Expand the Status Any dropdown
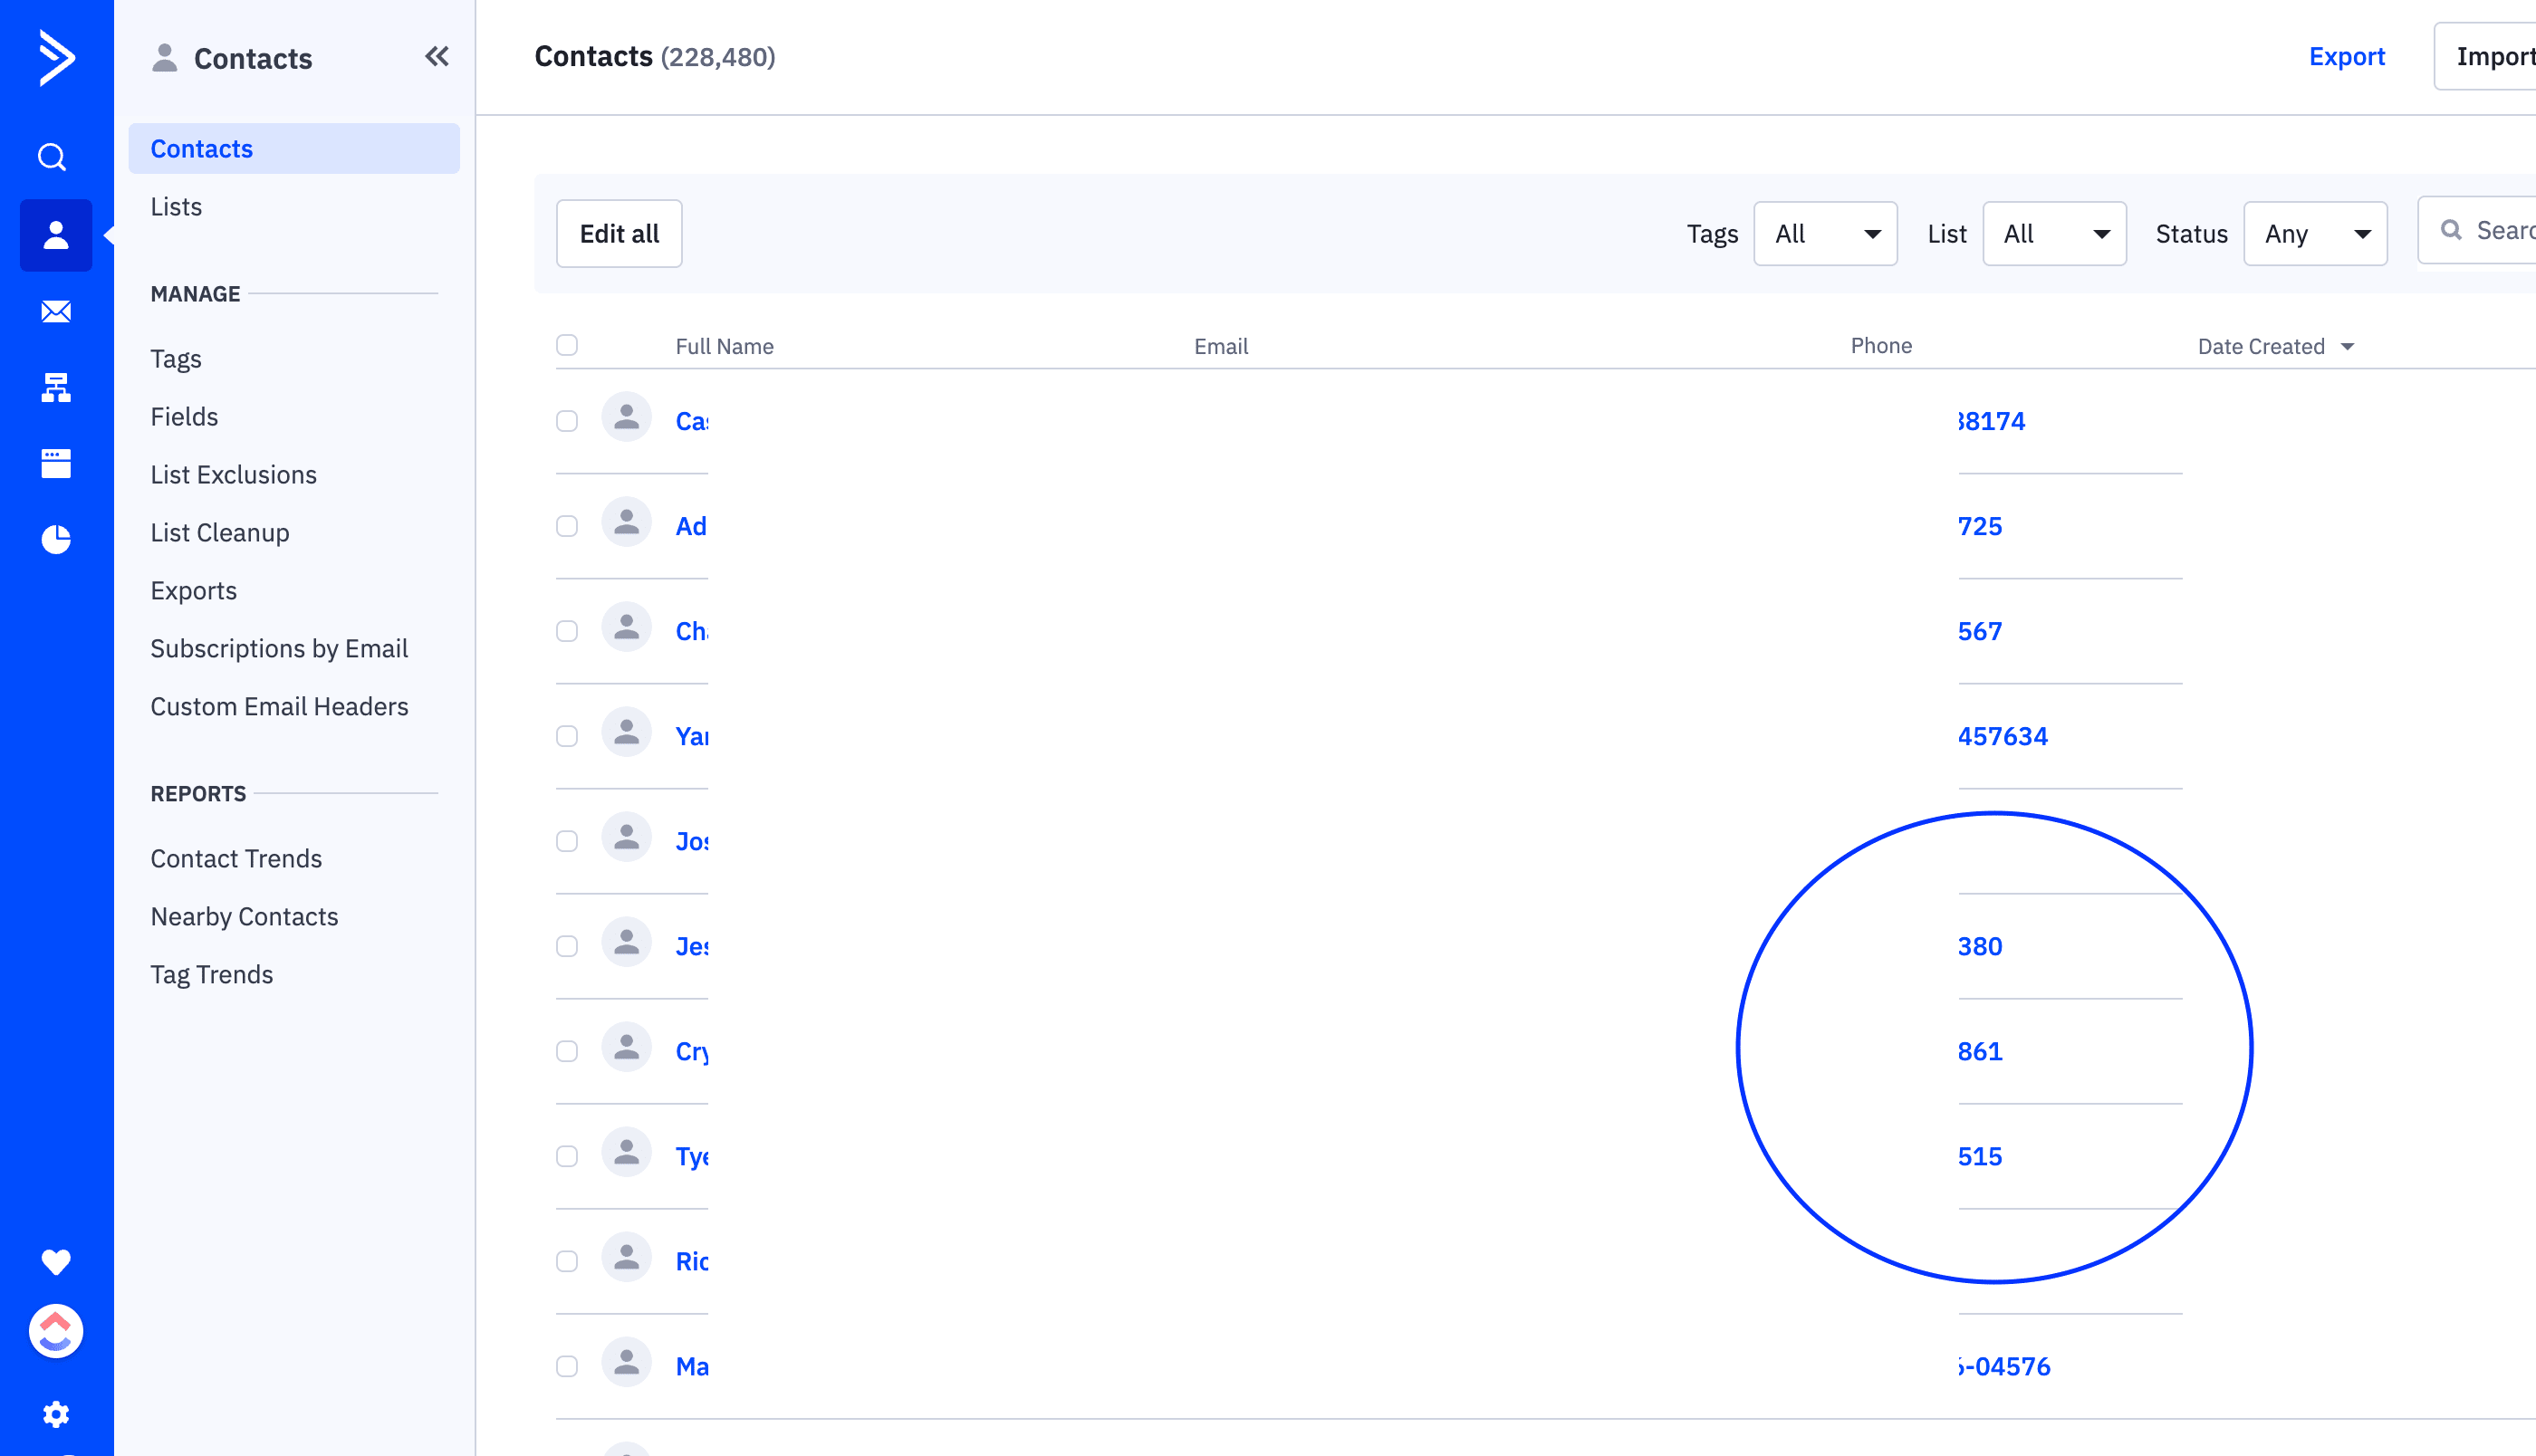Screen dimensions: 2536x1456 pyautogui.click(x=2315, y=234)
